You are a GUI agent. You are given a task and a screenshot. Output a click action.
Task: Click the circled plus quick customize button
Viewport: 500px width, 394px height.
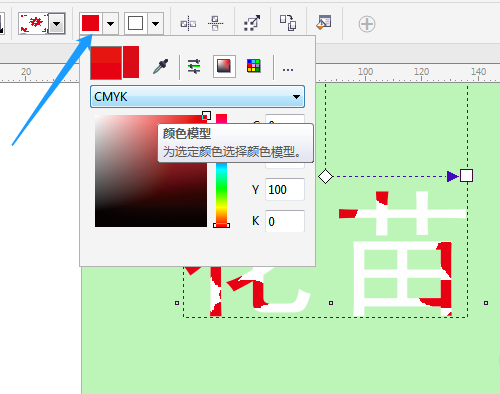[367, 24]
